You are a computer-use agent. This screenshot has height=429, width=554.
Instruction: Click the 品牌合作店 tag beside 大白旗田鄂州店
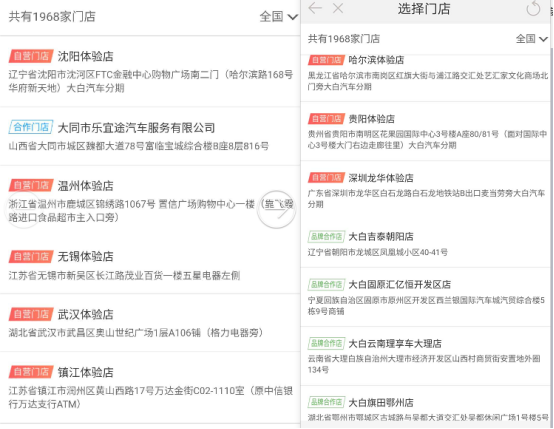pyautogui.click(x=326, y=402)
